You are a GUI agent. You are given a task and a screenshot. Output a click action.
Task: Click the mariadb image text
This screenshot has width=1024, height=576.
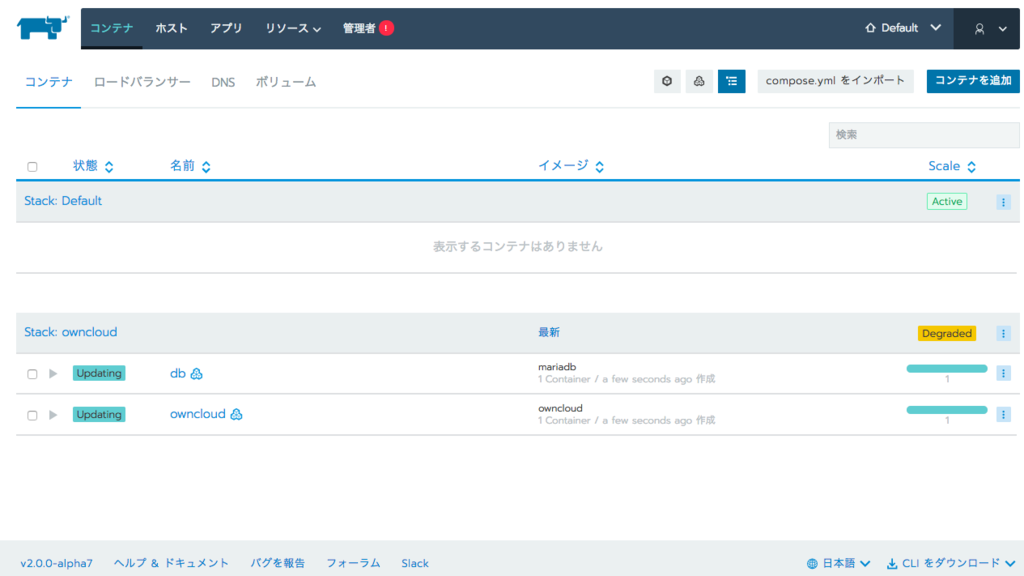tap(557, 367)
